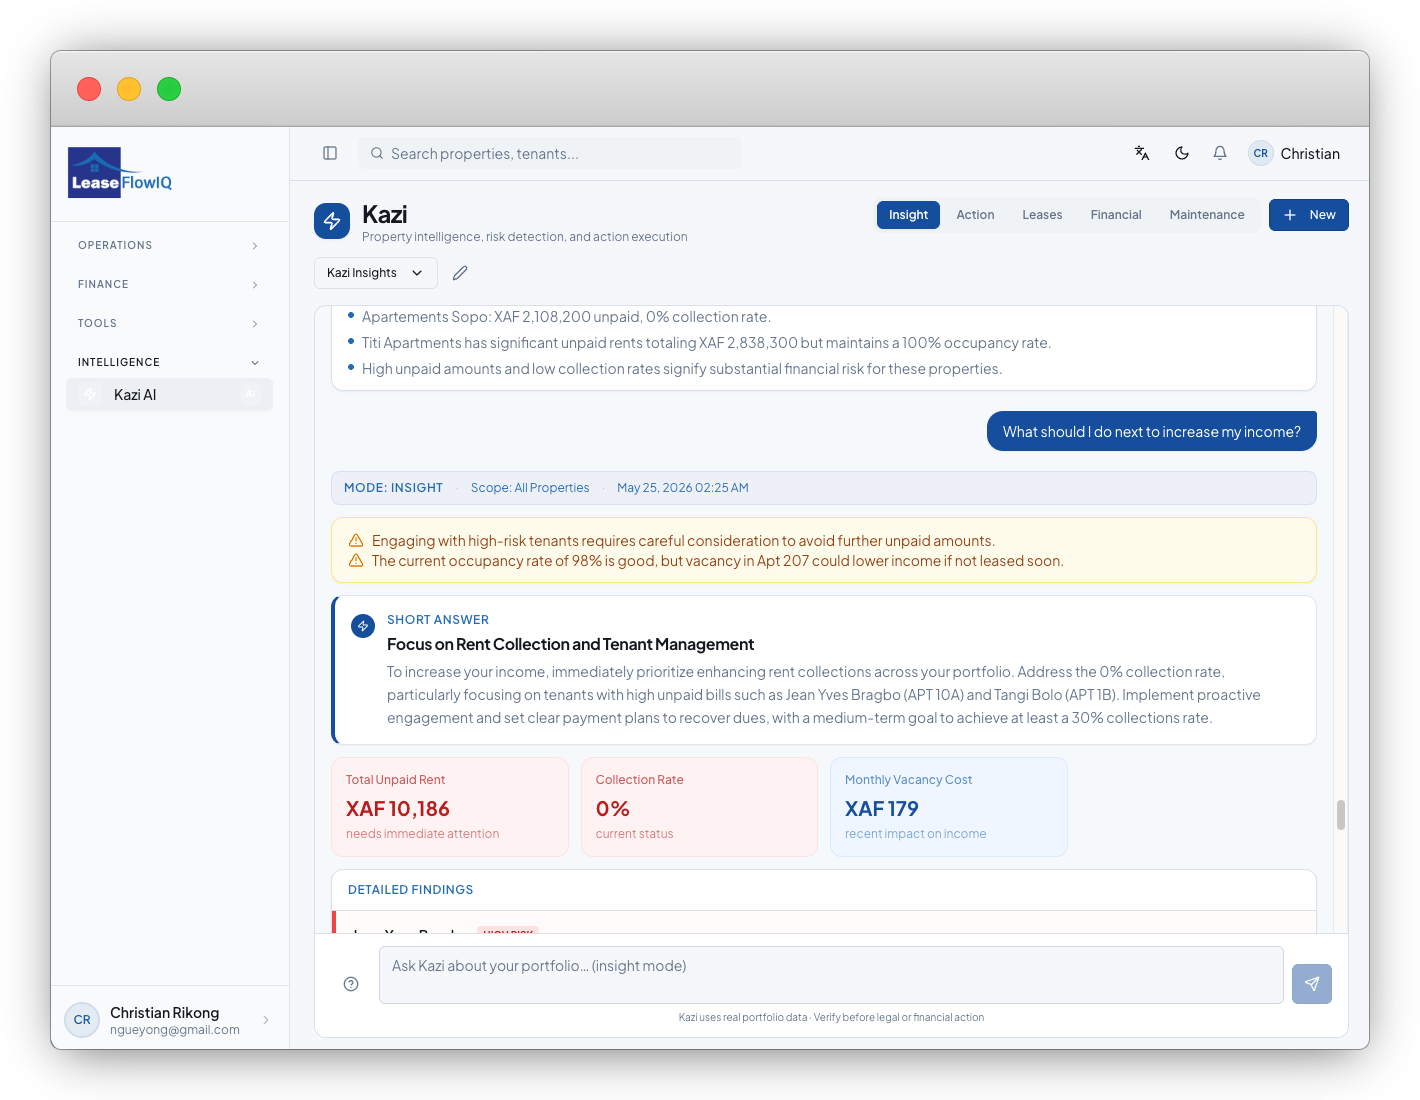Click the search magnifier icon
The image size is (1420, 1100).
click(x=377, y=153)
